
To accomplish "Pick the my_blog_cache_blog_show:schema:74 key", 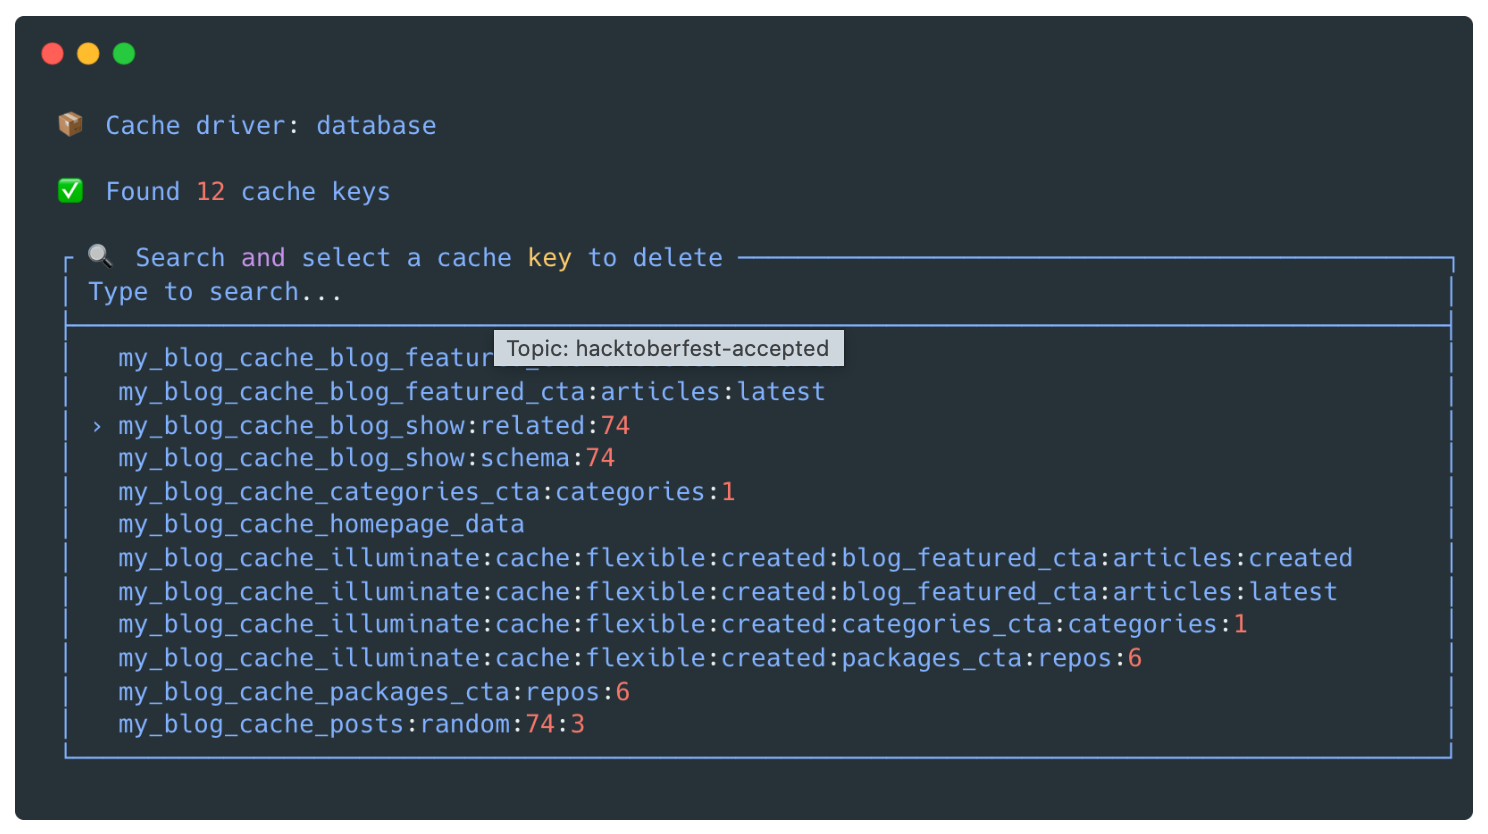I will (x=366, y=458).
